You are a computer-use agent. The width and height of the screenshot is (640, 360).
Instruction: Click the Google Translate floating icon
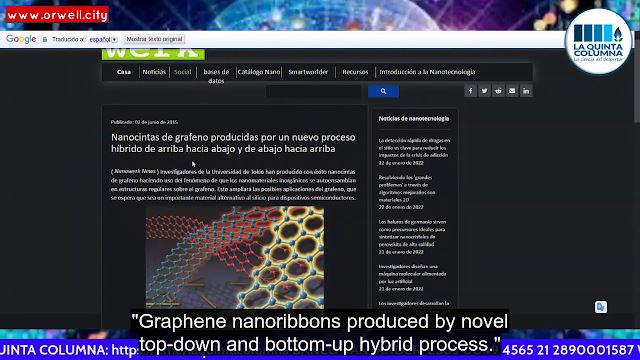(x=601, y=307)
